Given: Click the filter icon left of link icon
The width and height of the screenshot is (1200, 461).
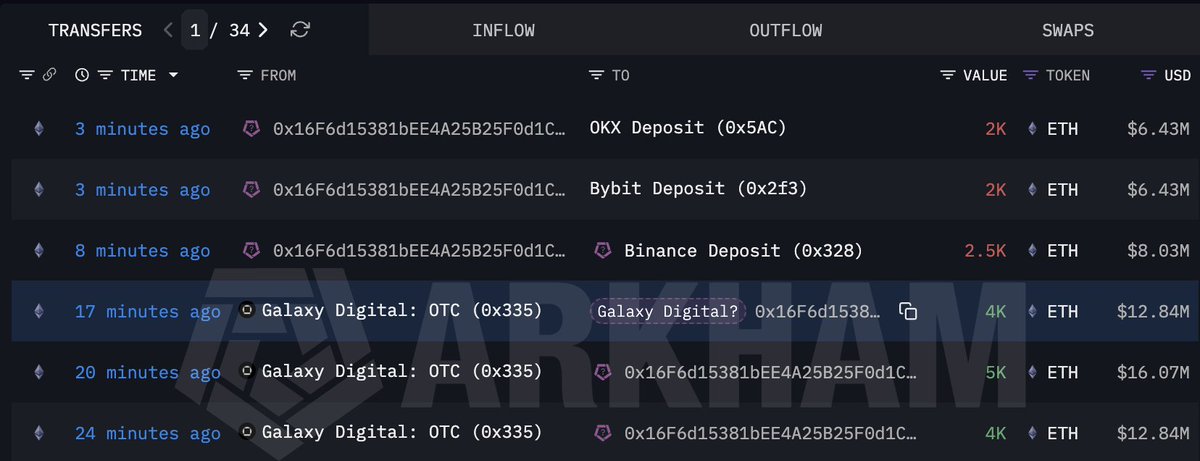Looking at the screenshot, I should [x=27, y=75].
